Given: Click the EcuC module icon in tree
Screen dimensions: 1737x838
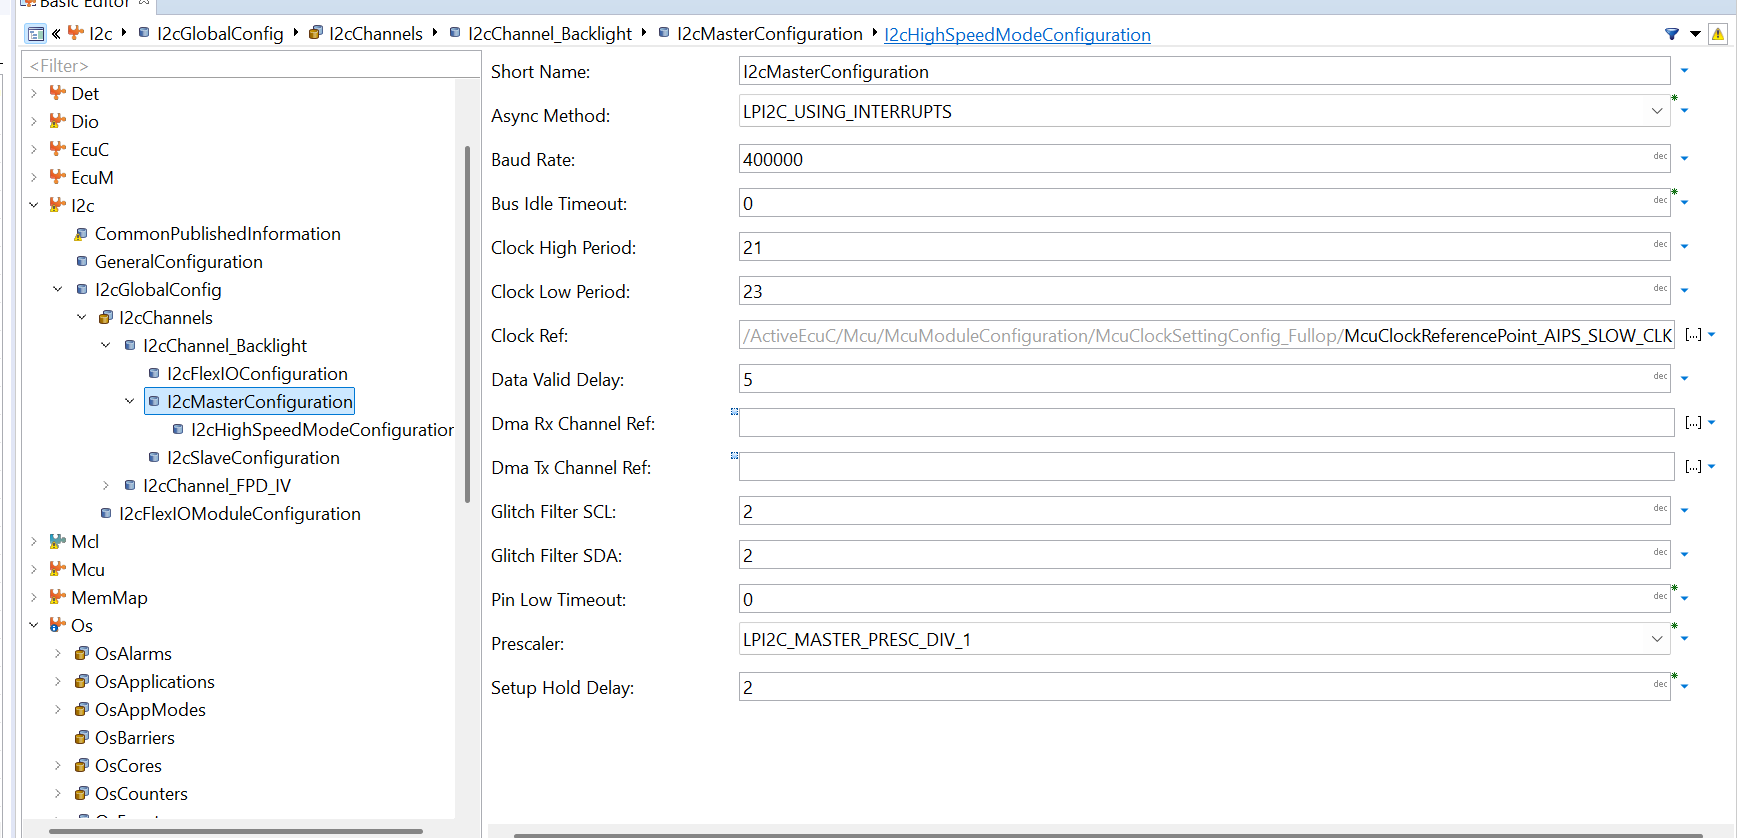Looking at the screenshot, I should (58, 149).
